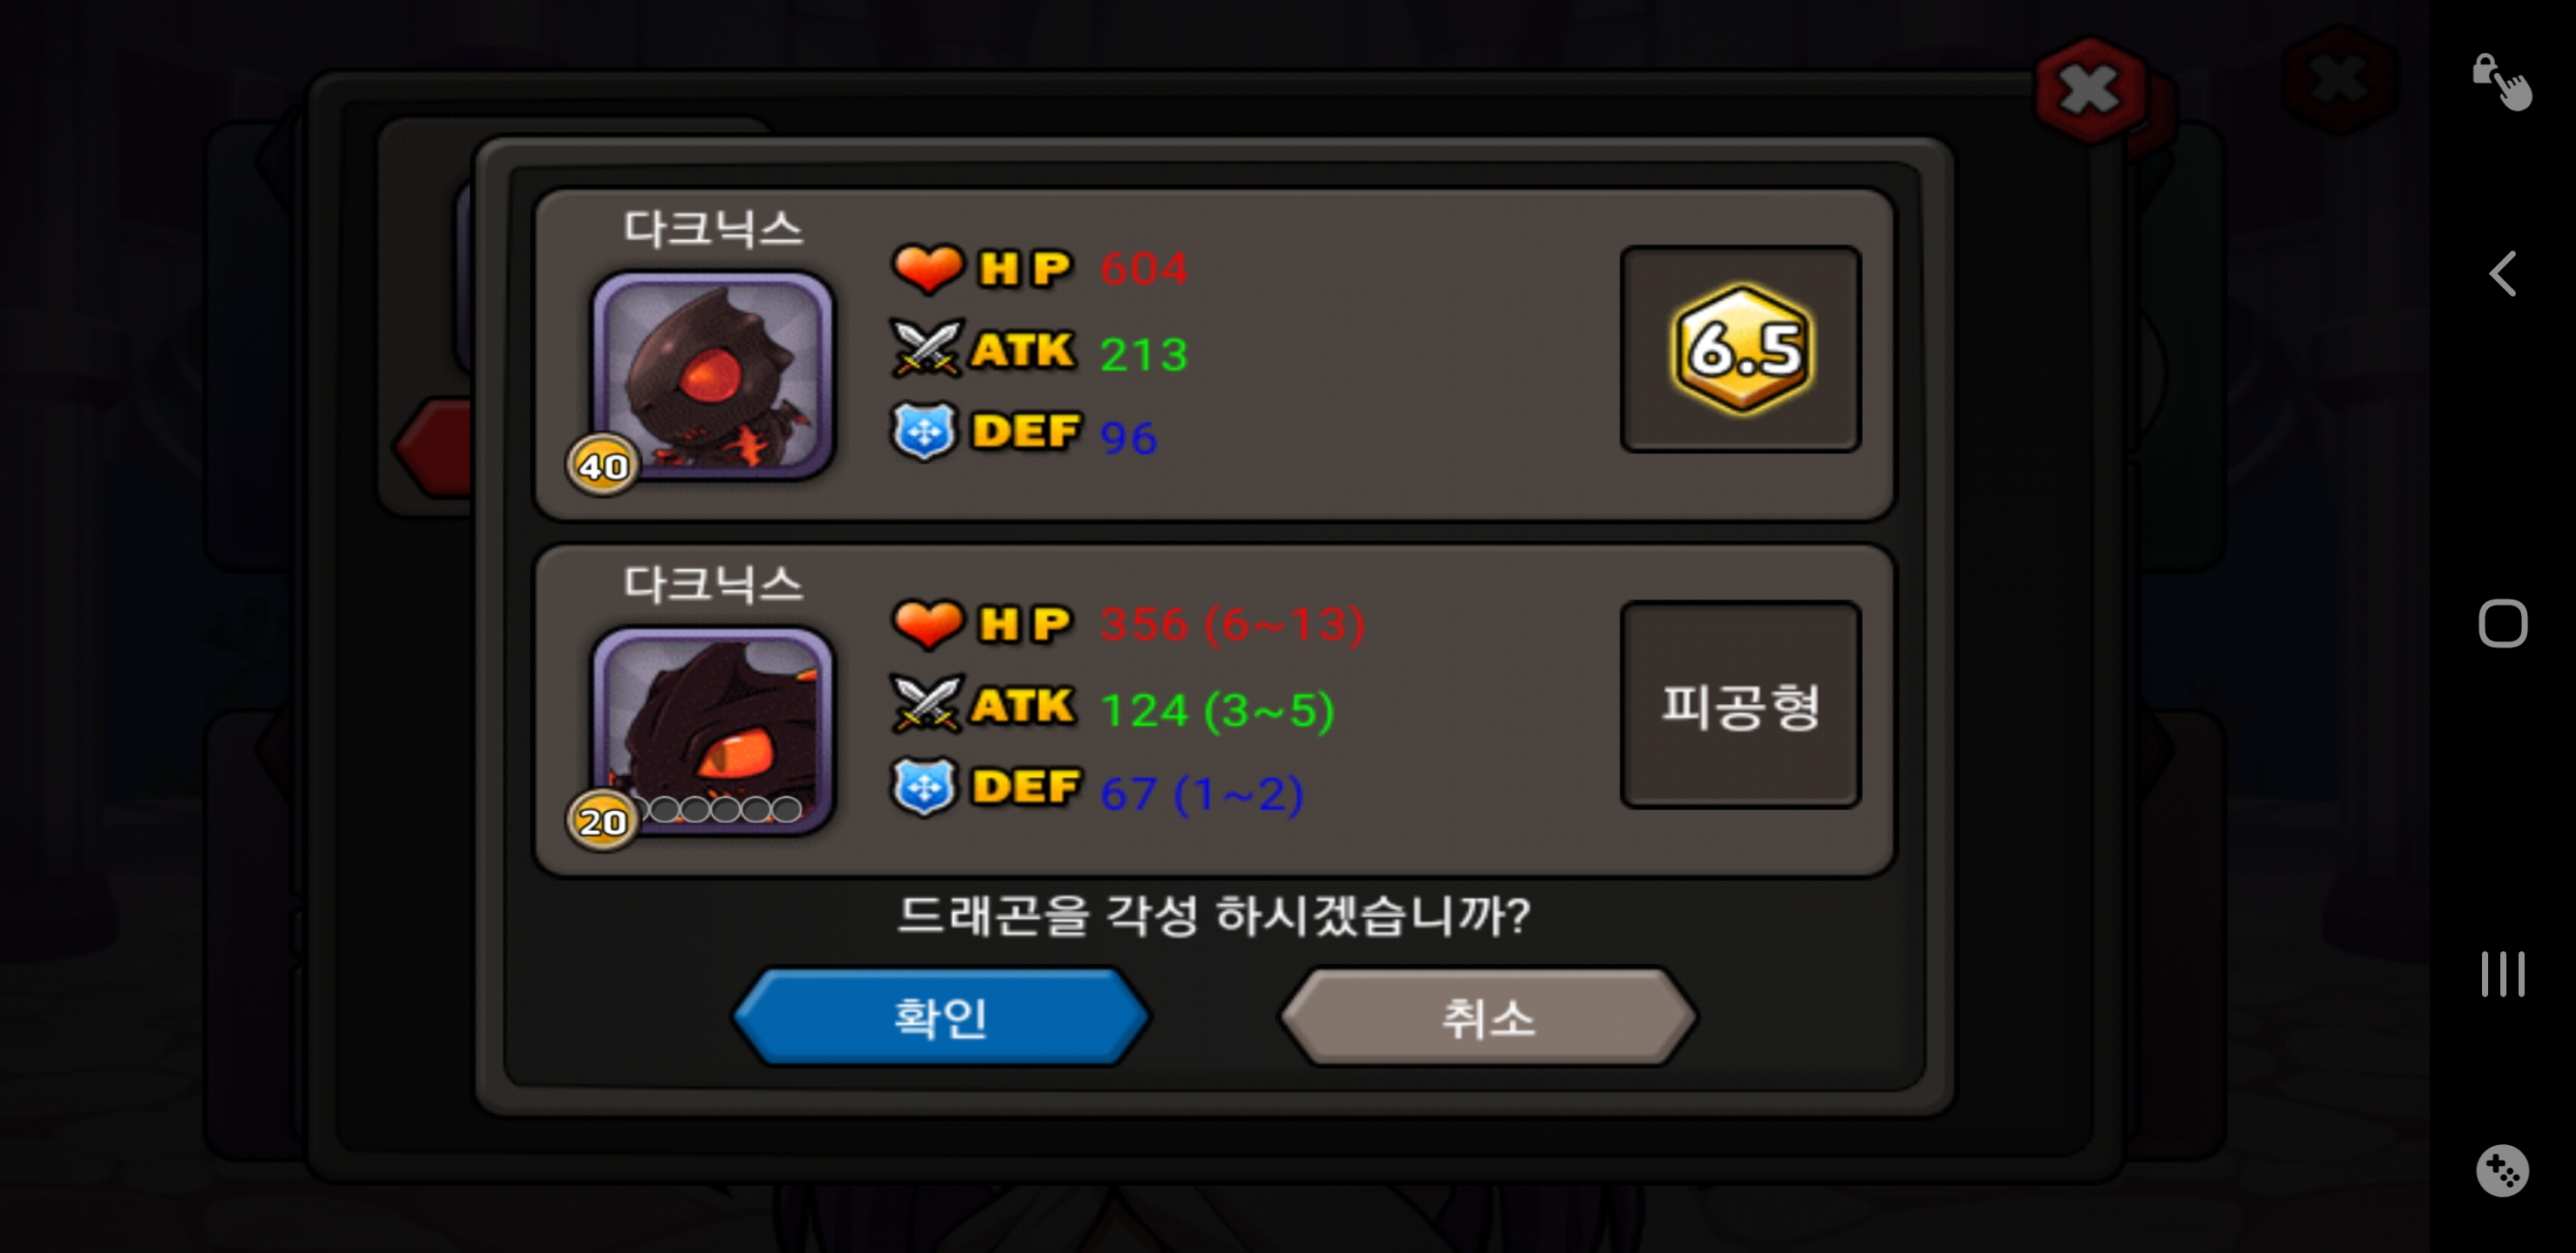Screen dimensions: 2576x1253
Task: Confirm dragon awakening with 확인 button
Action: pyautogui.click(x=941, y=1016)
